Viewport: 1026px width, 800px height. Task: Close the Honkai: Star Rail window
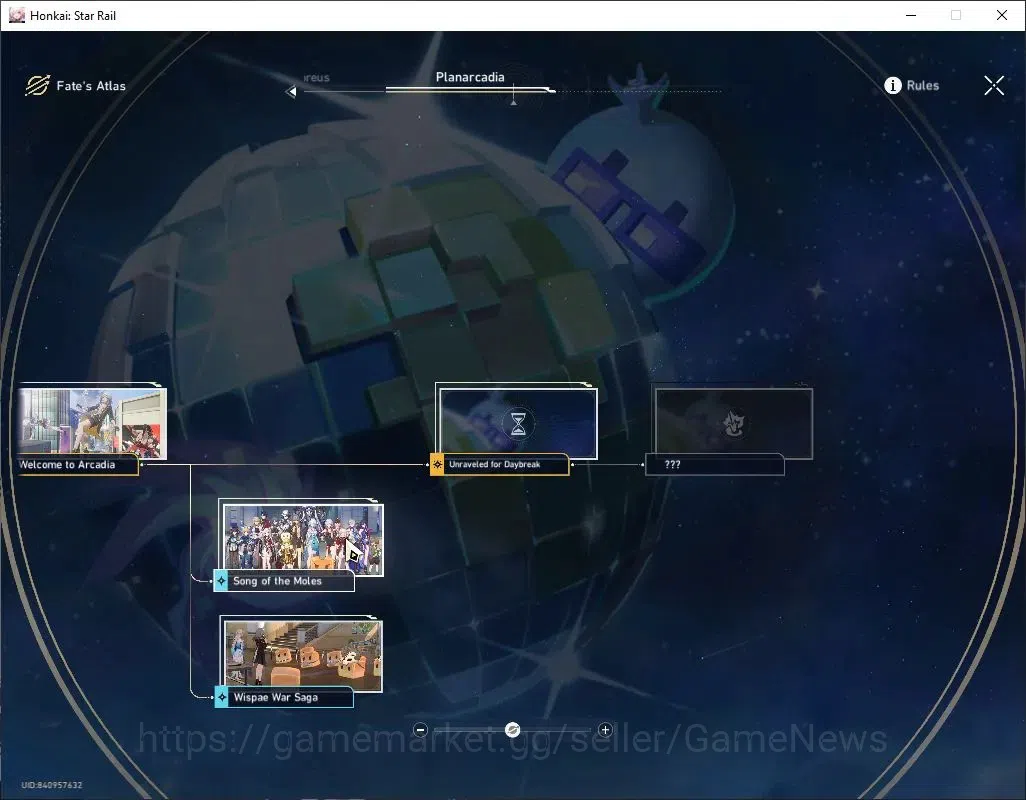click(x=1002, y=15)
